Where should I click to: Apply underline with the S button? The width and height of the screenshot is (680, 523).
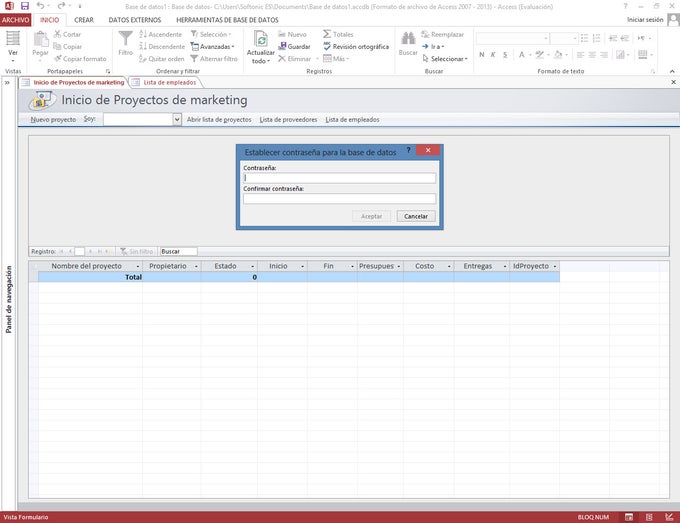pos(505,55)
